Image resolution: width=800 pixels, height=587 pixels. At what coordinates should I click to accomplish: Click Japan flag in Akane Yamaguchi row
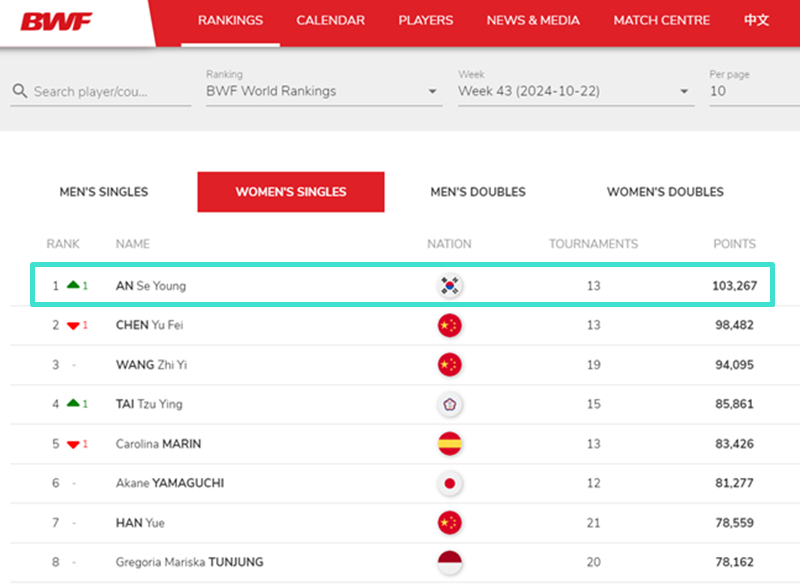450,483
